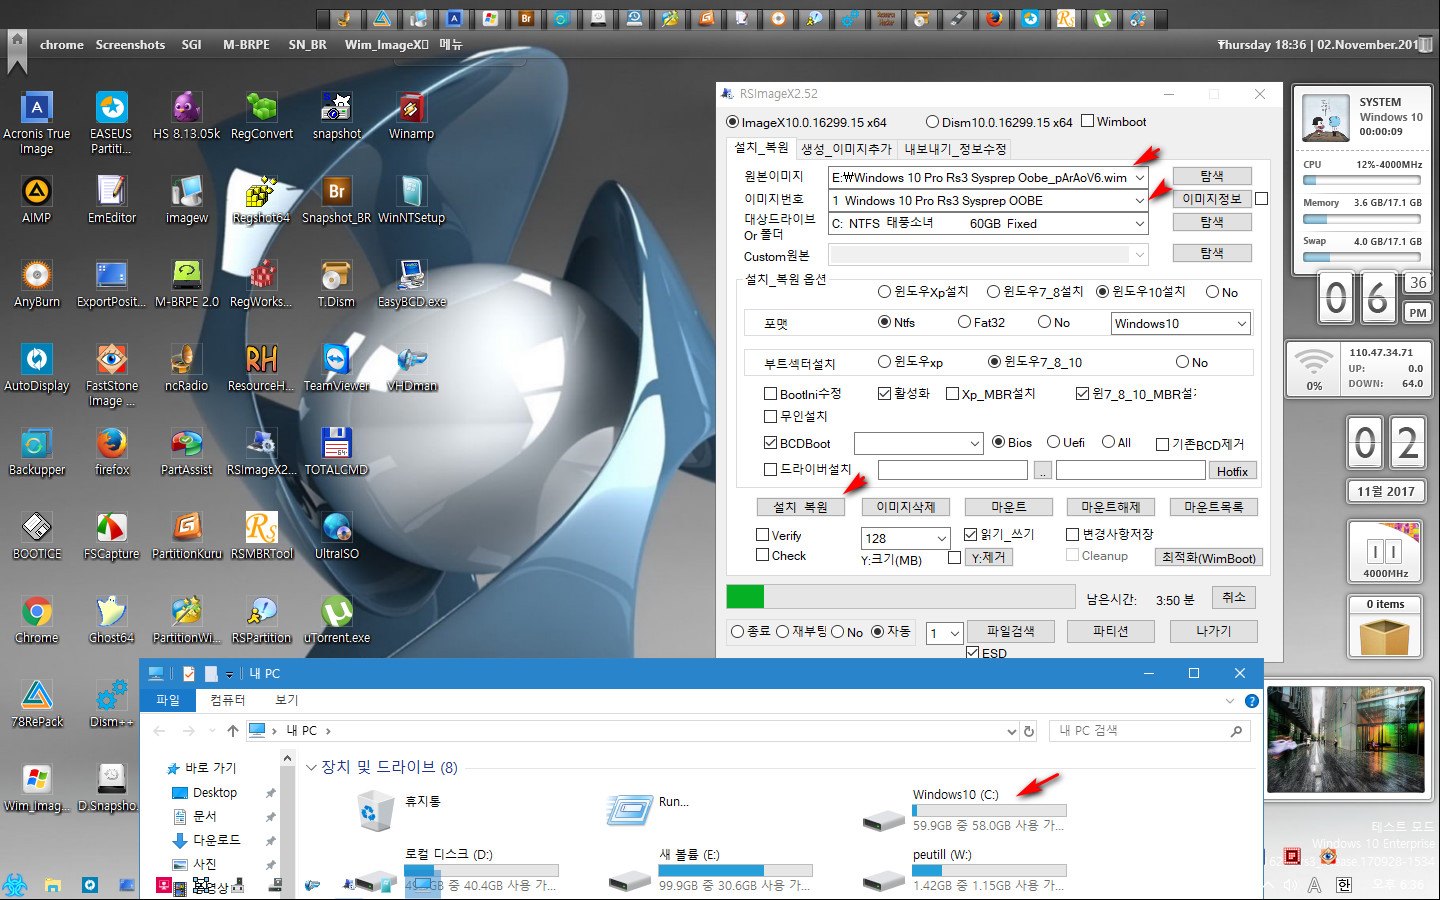Open the 보기 ribbon tab

[x=287, y=700]
